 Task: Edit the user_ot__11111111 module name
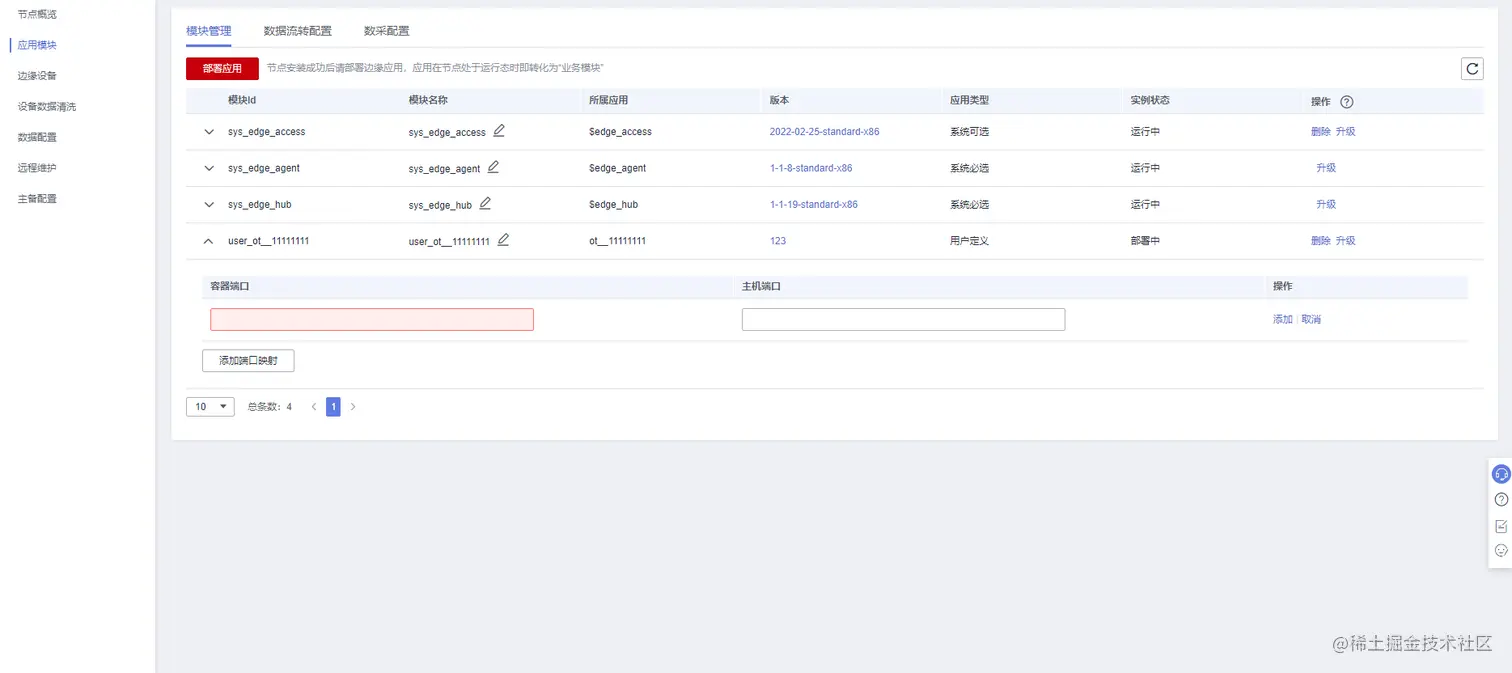click(503, 239)
